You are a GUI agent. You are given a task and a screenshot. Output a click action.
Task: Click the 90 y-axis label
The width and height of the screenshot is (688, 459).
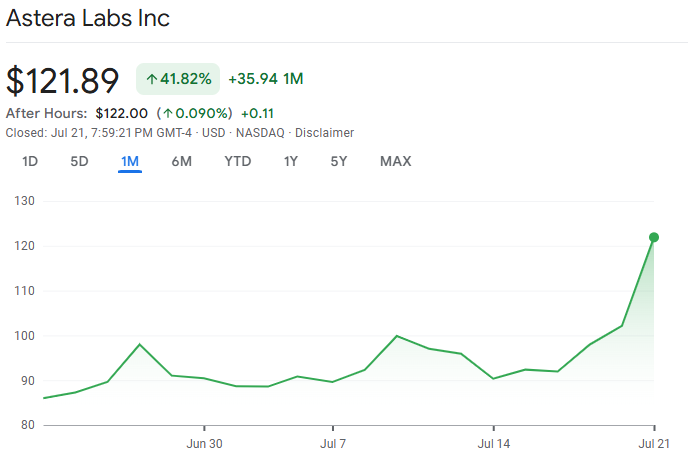click(28, 381)
